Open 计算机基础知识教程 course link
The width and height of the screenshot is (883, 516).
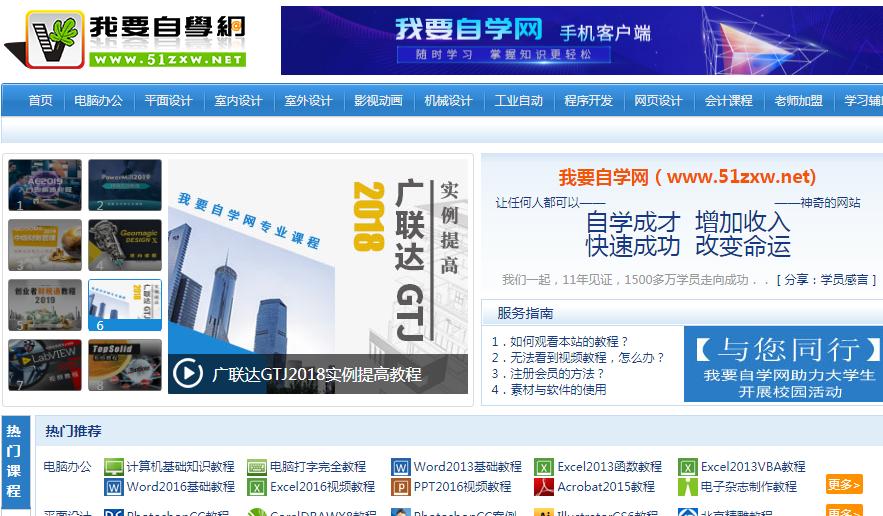[x=180, y=466]
